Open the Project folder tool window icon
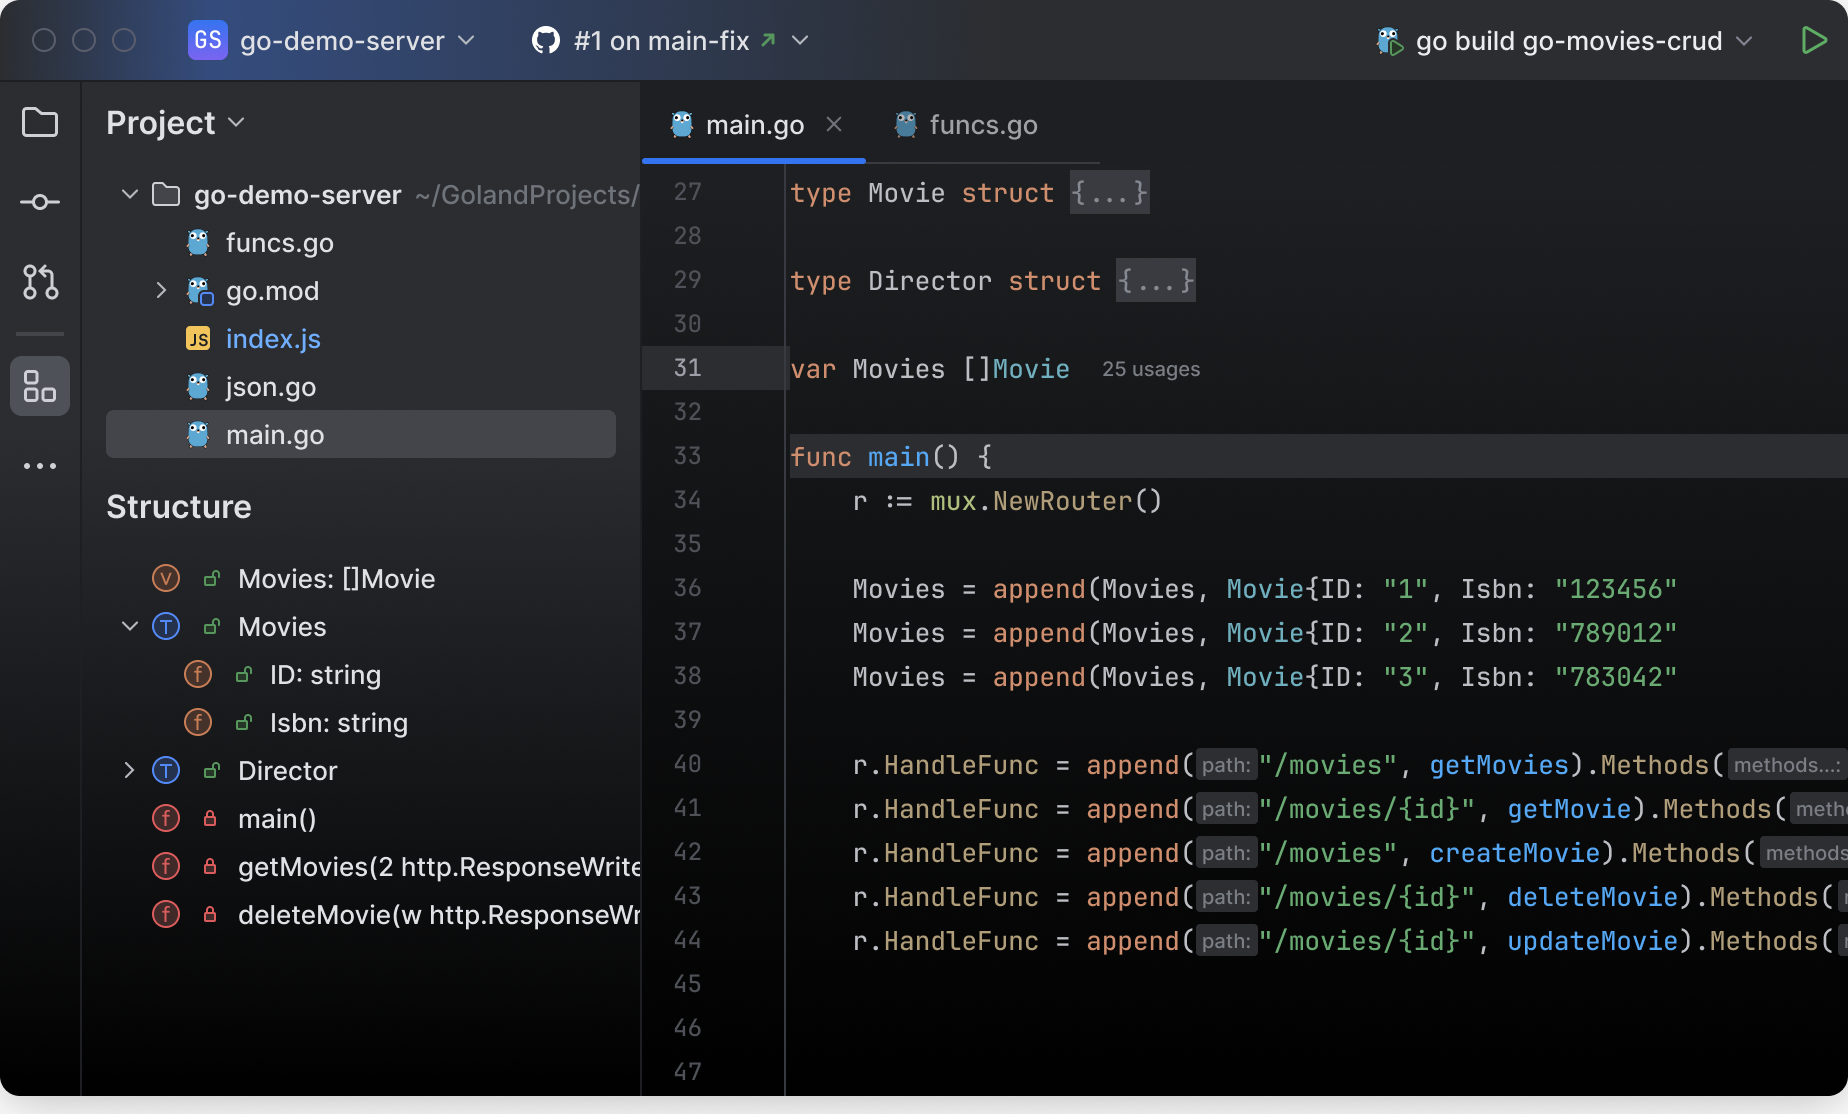1848x1114 pixels. (40, 123)
